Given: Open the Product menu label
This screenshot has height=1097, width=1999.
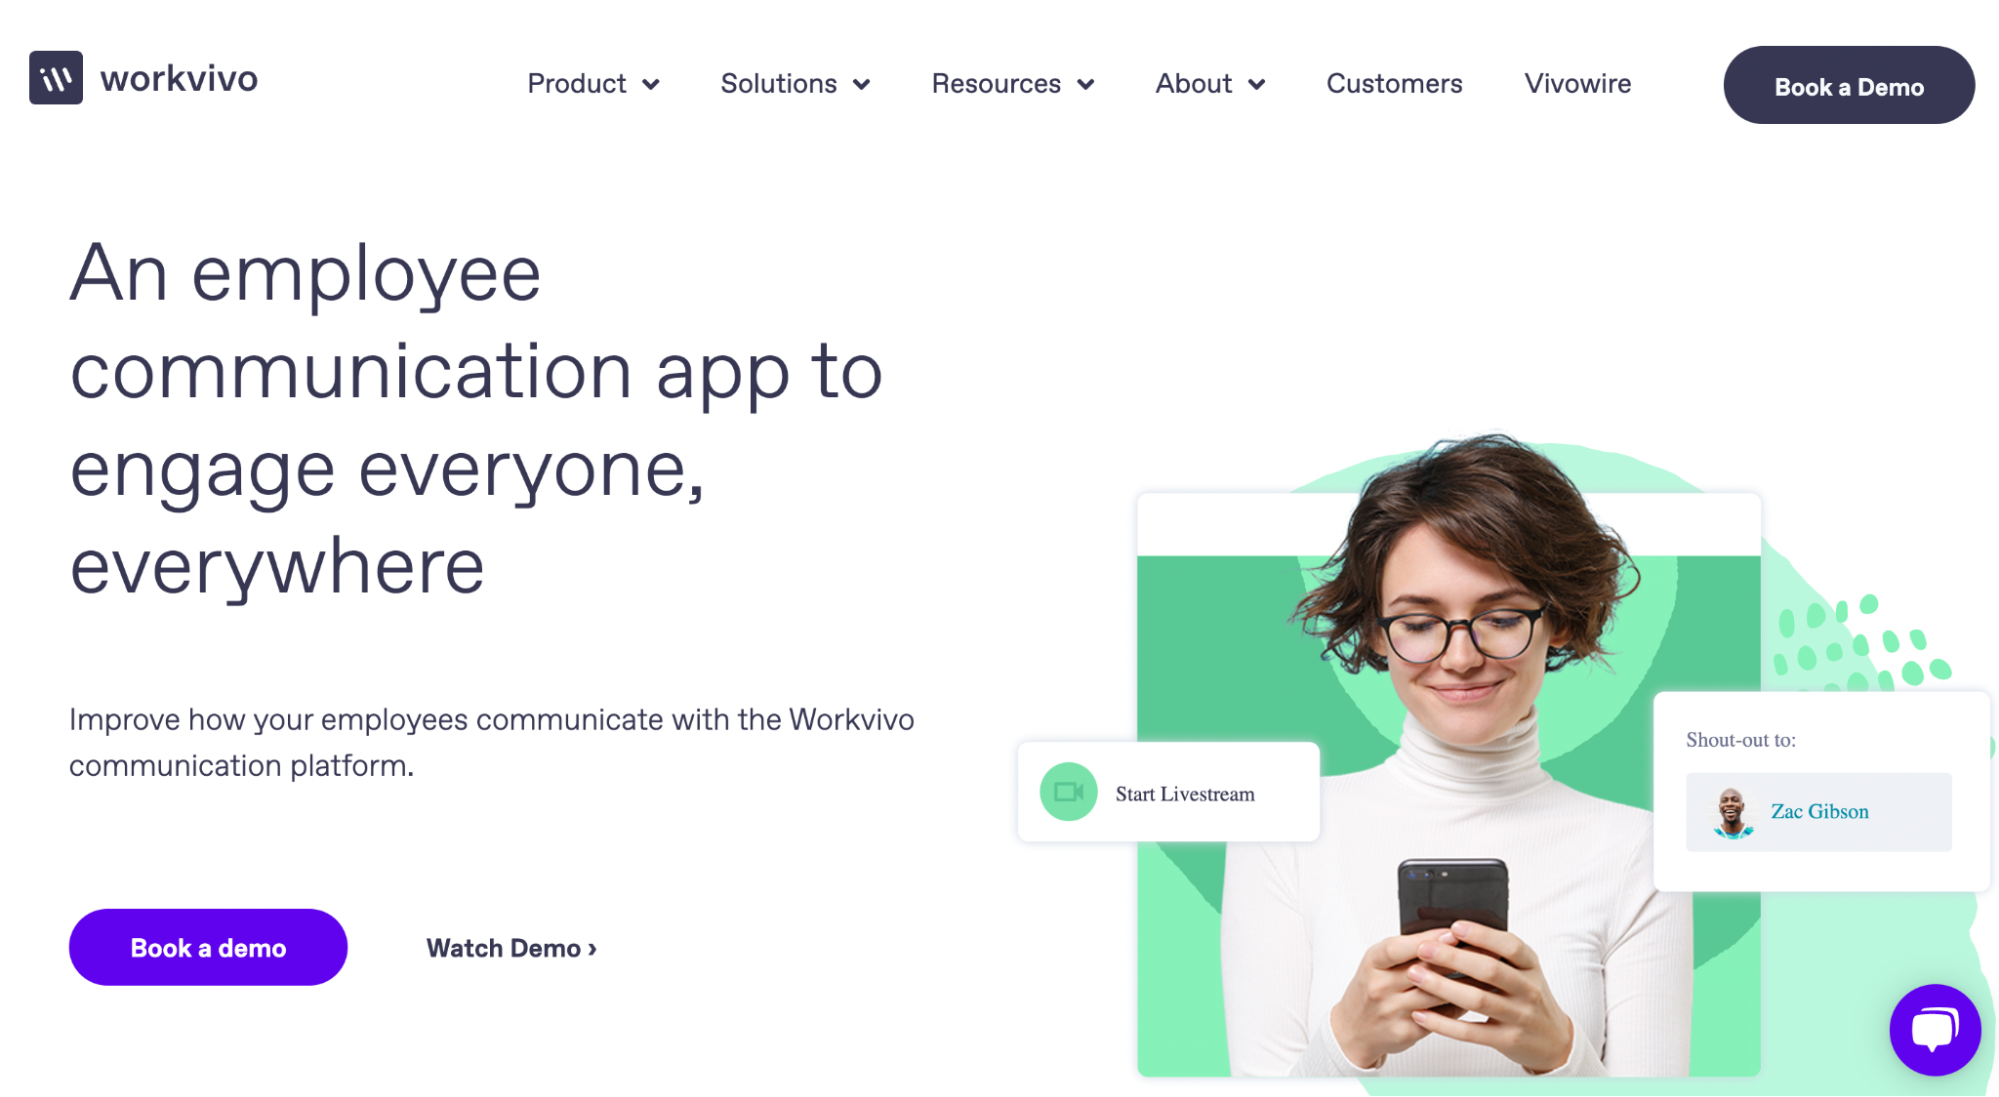Looking at the screenshot, I should click(577, 84).
